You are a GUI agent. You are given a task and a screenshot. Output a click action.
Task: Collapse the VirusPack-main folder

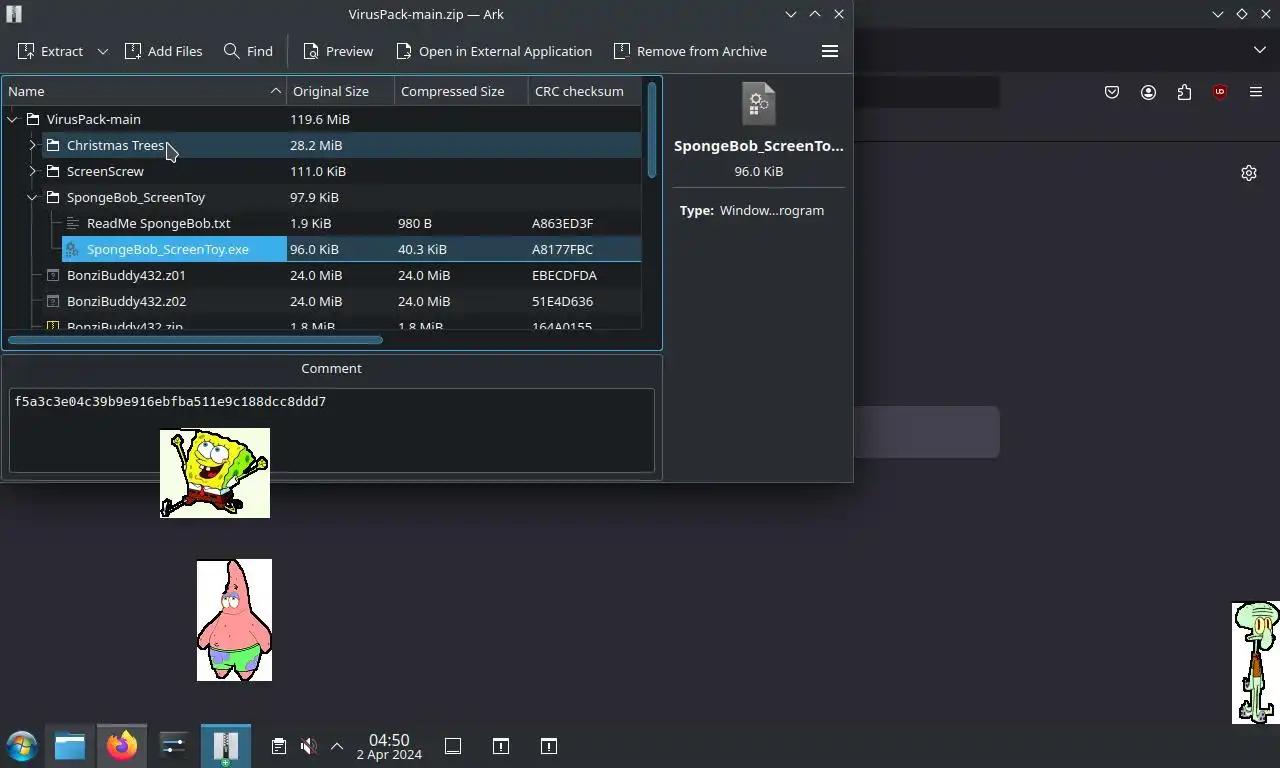(13, 119)
